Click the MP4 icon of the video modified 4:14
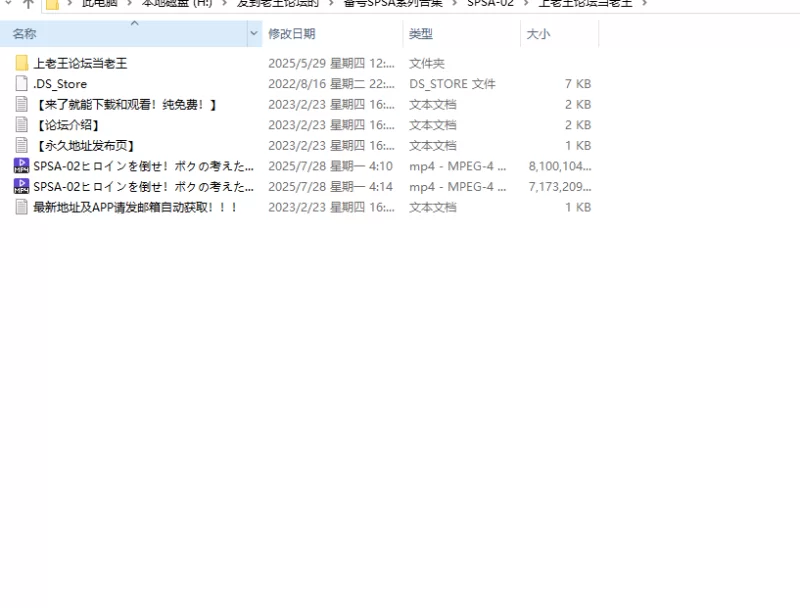 coord(21,187)
